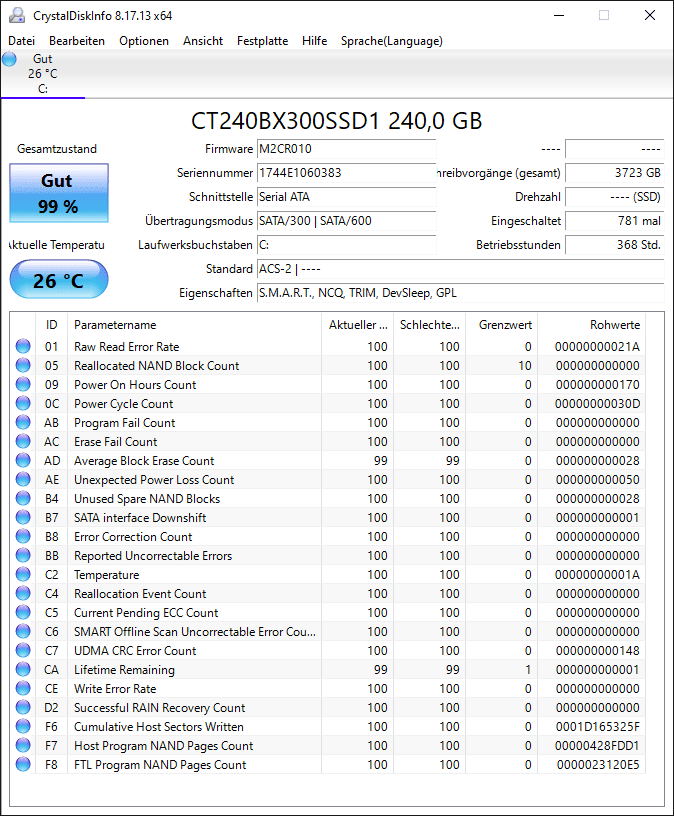Click the Eigenschaften field with S.M.A.R.T., NCQ, TRIM
Image resolution: width=674 pixels, height=816 pixels.
coord(461,293)
